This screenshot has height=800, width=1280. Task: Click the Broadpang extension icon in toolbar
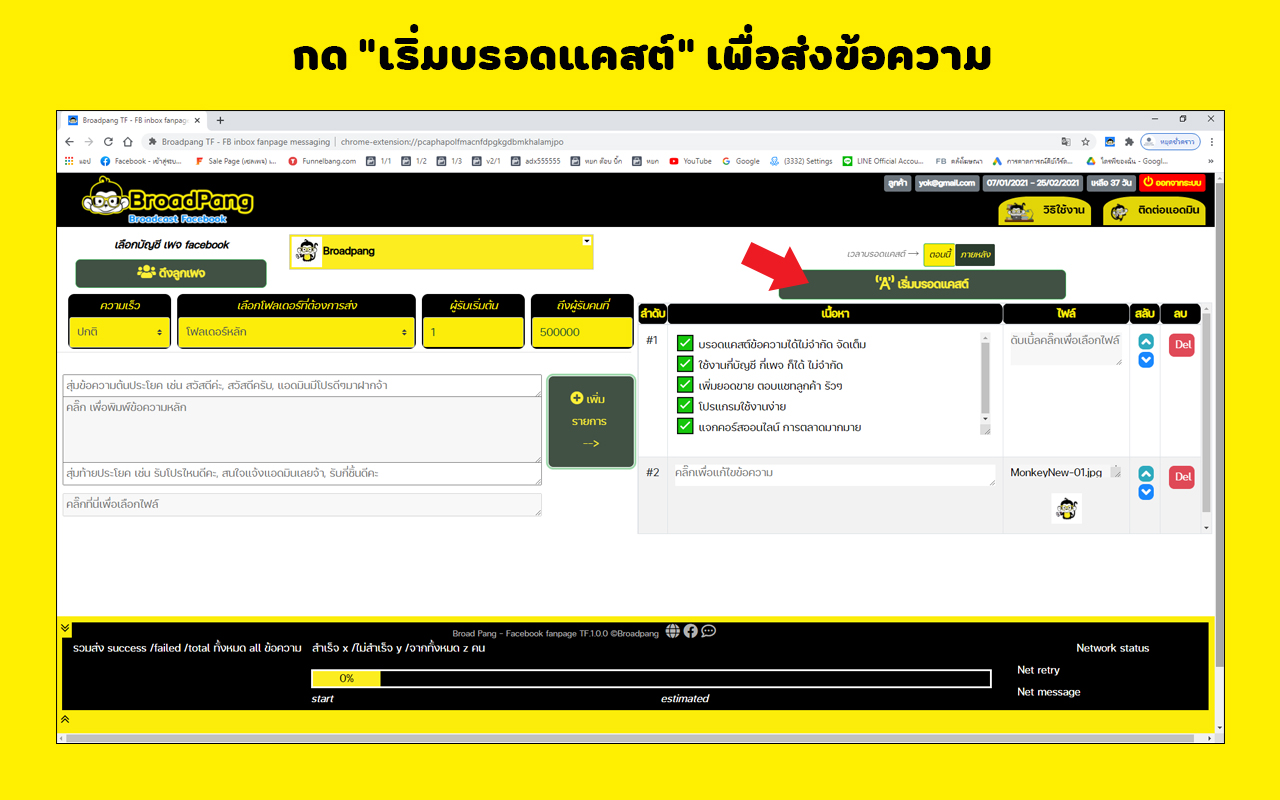(1110, 142)
